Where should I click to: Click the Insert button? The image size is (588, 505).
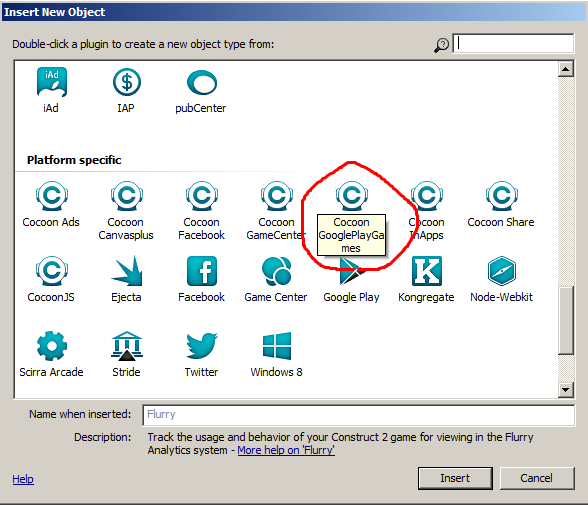tap(455, 478)
